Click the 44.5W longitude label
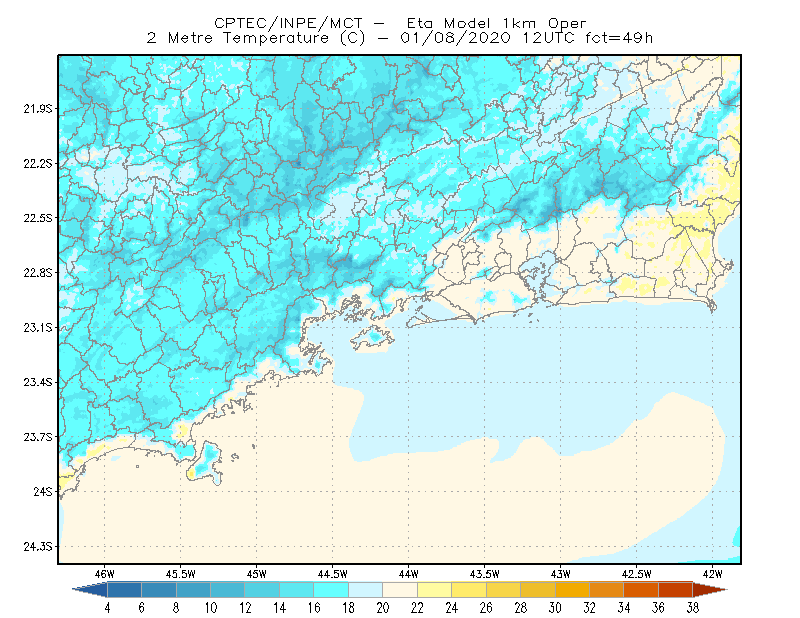 tap(332, 574)
